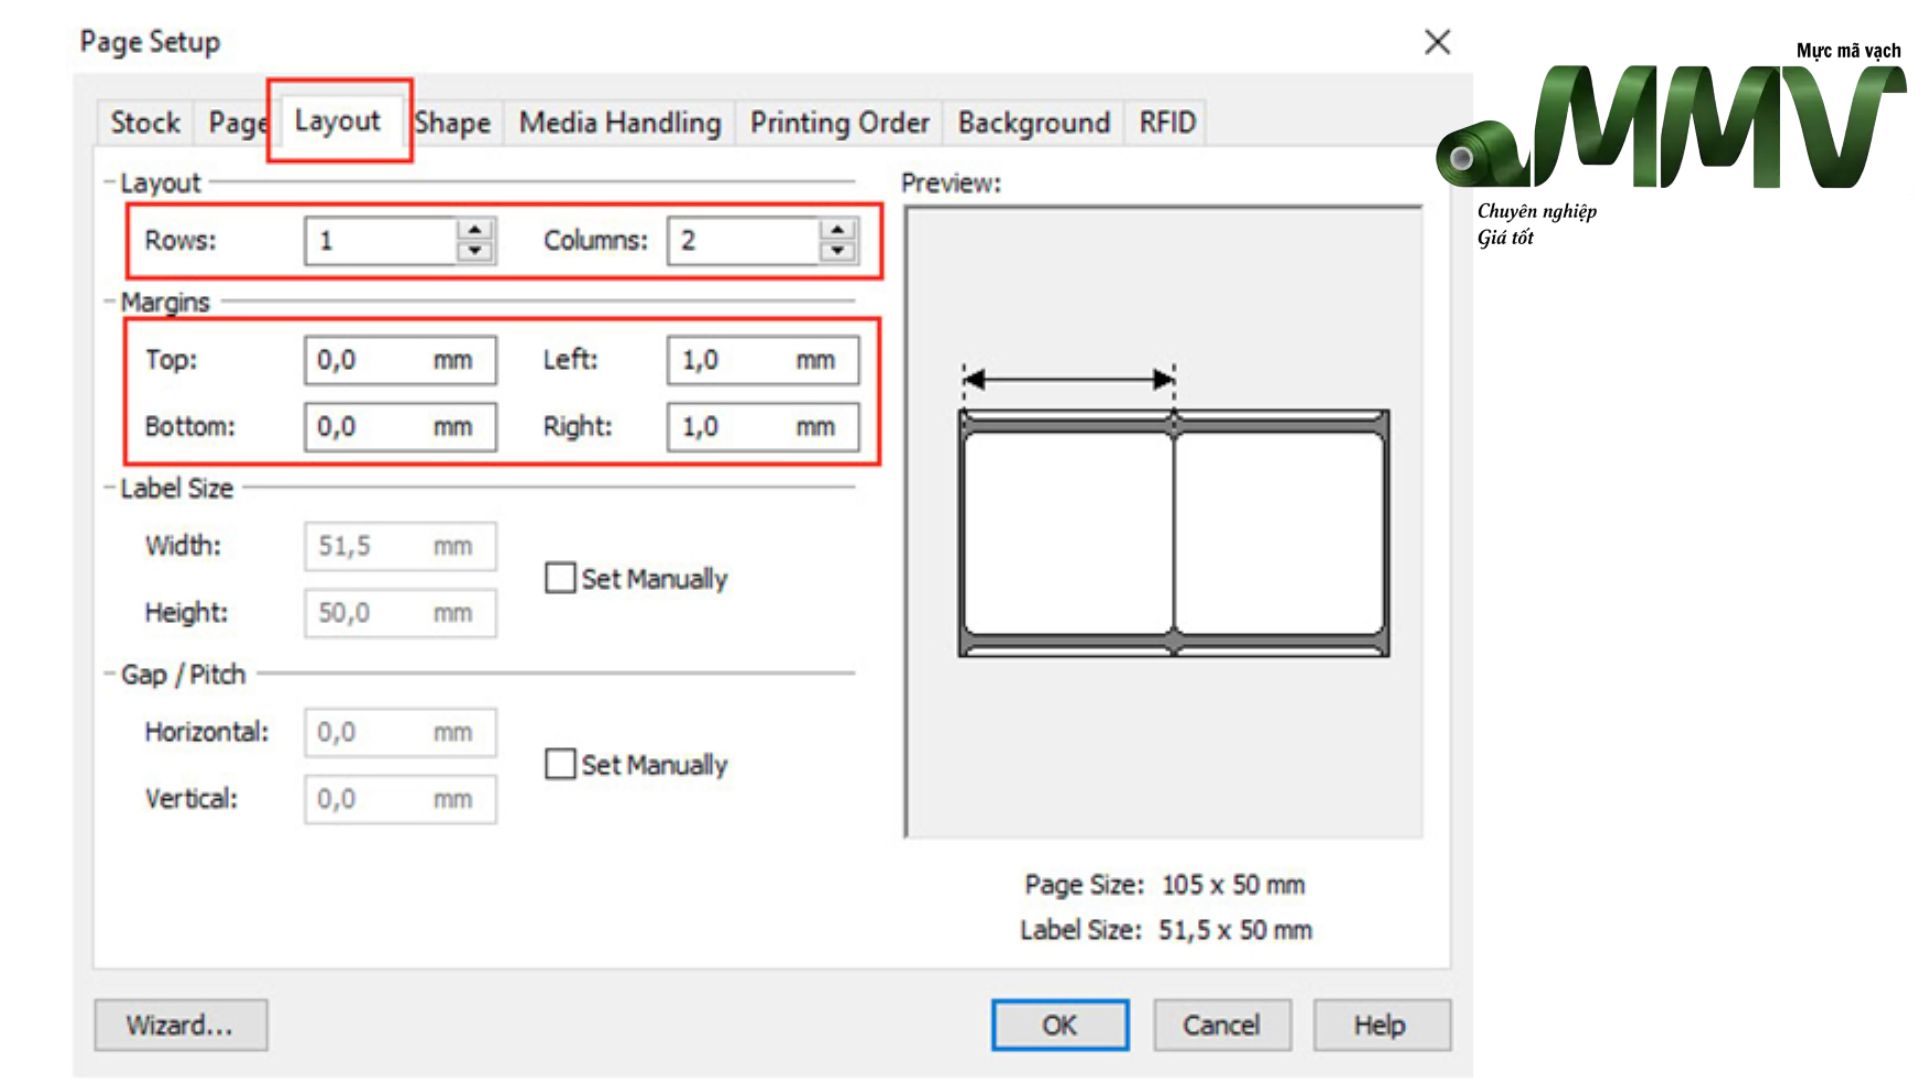Click the label Width field
This screenshot has height=1080, width=1920.
(400, 546)
